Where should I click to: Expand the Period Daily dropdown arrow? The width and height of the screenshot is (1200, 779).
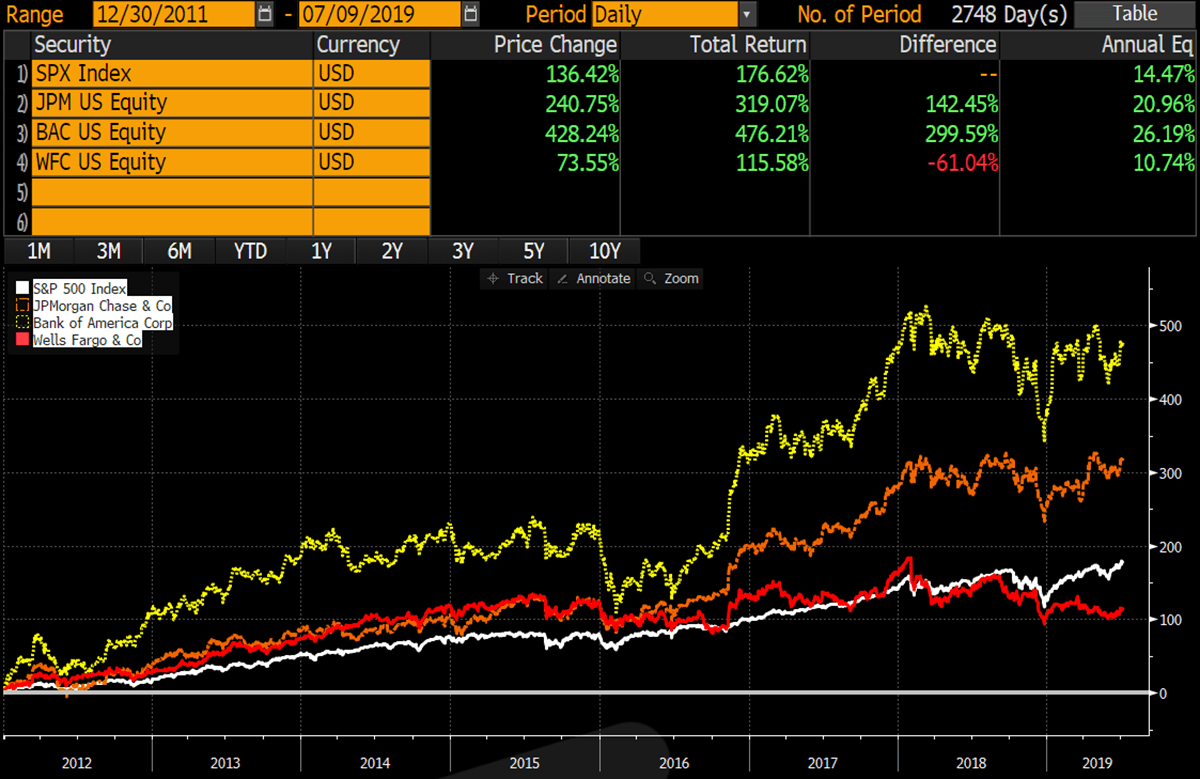pos(747,14)
